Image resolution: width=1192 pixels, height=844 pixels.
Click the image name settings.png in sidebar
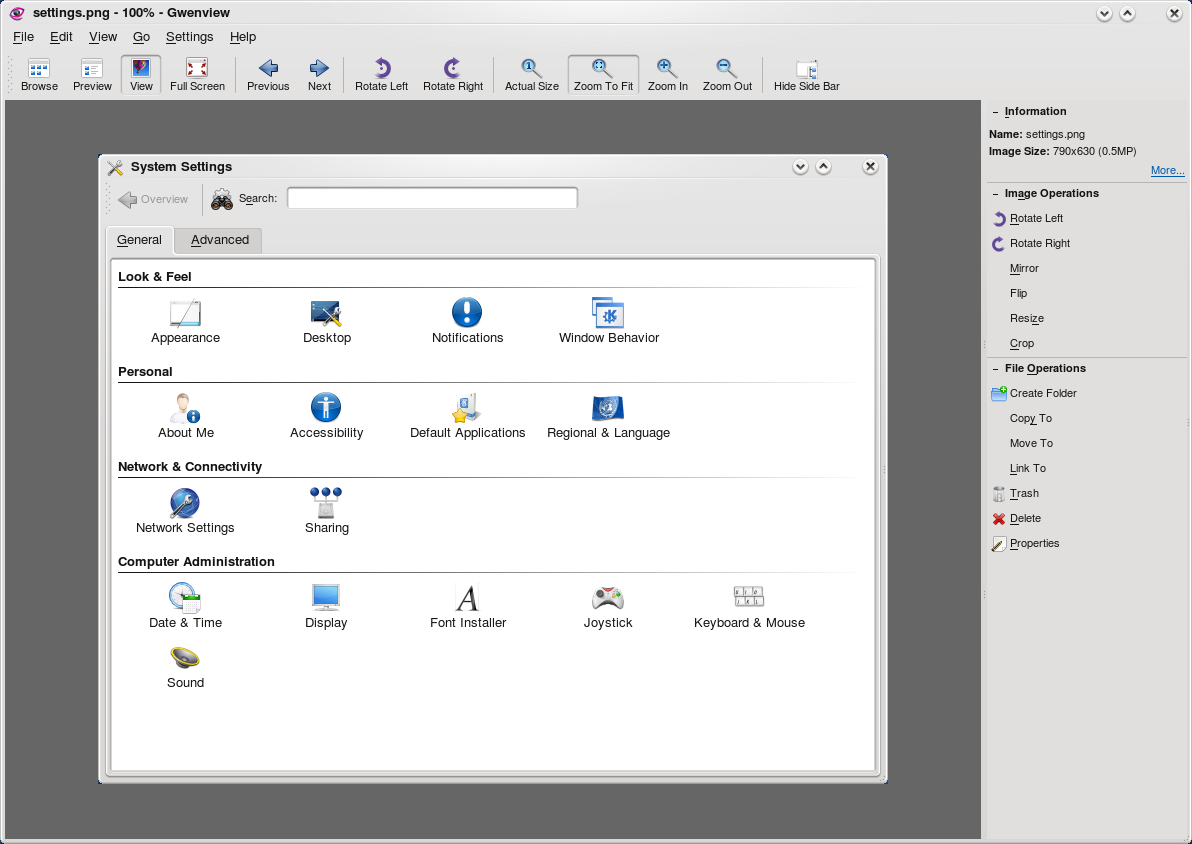tap(1054, 135)
